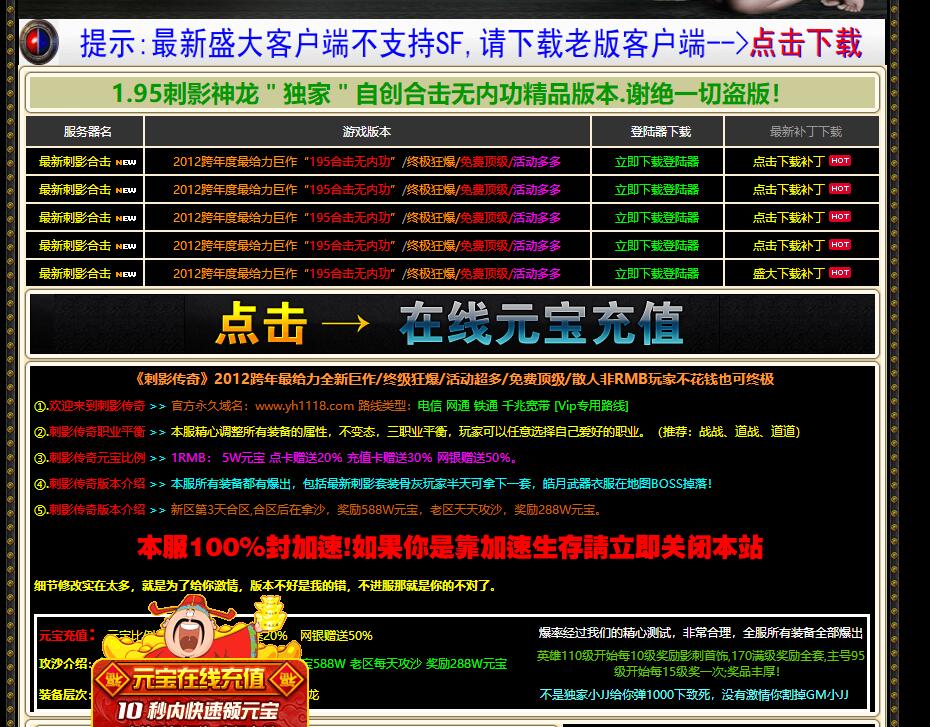Open the large "在线元宝充值" banner

[x=452, y=324]
